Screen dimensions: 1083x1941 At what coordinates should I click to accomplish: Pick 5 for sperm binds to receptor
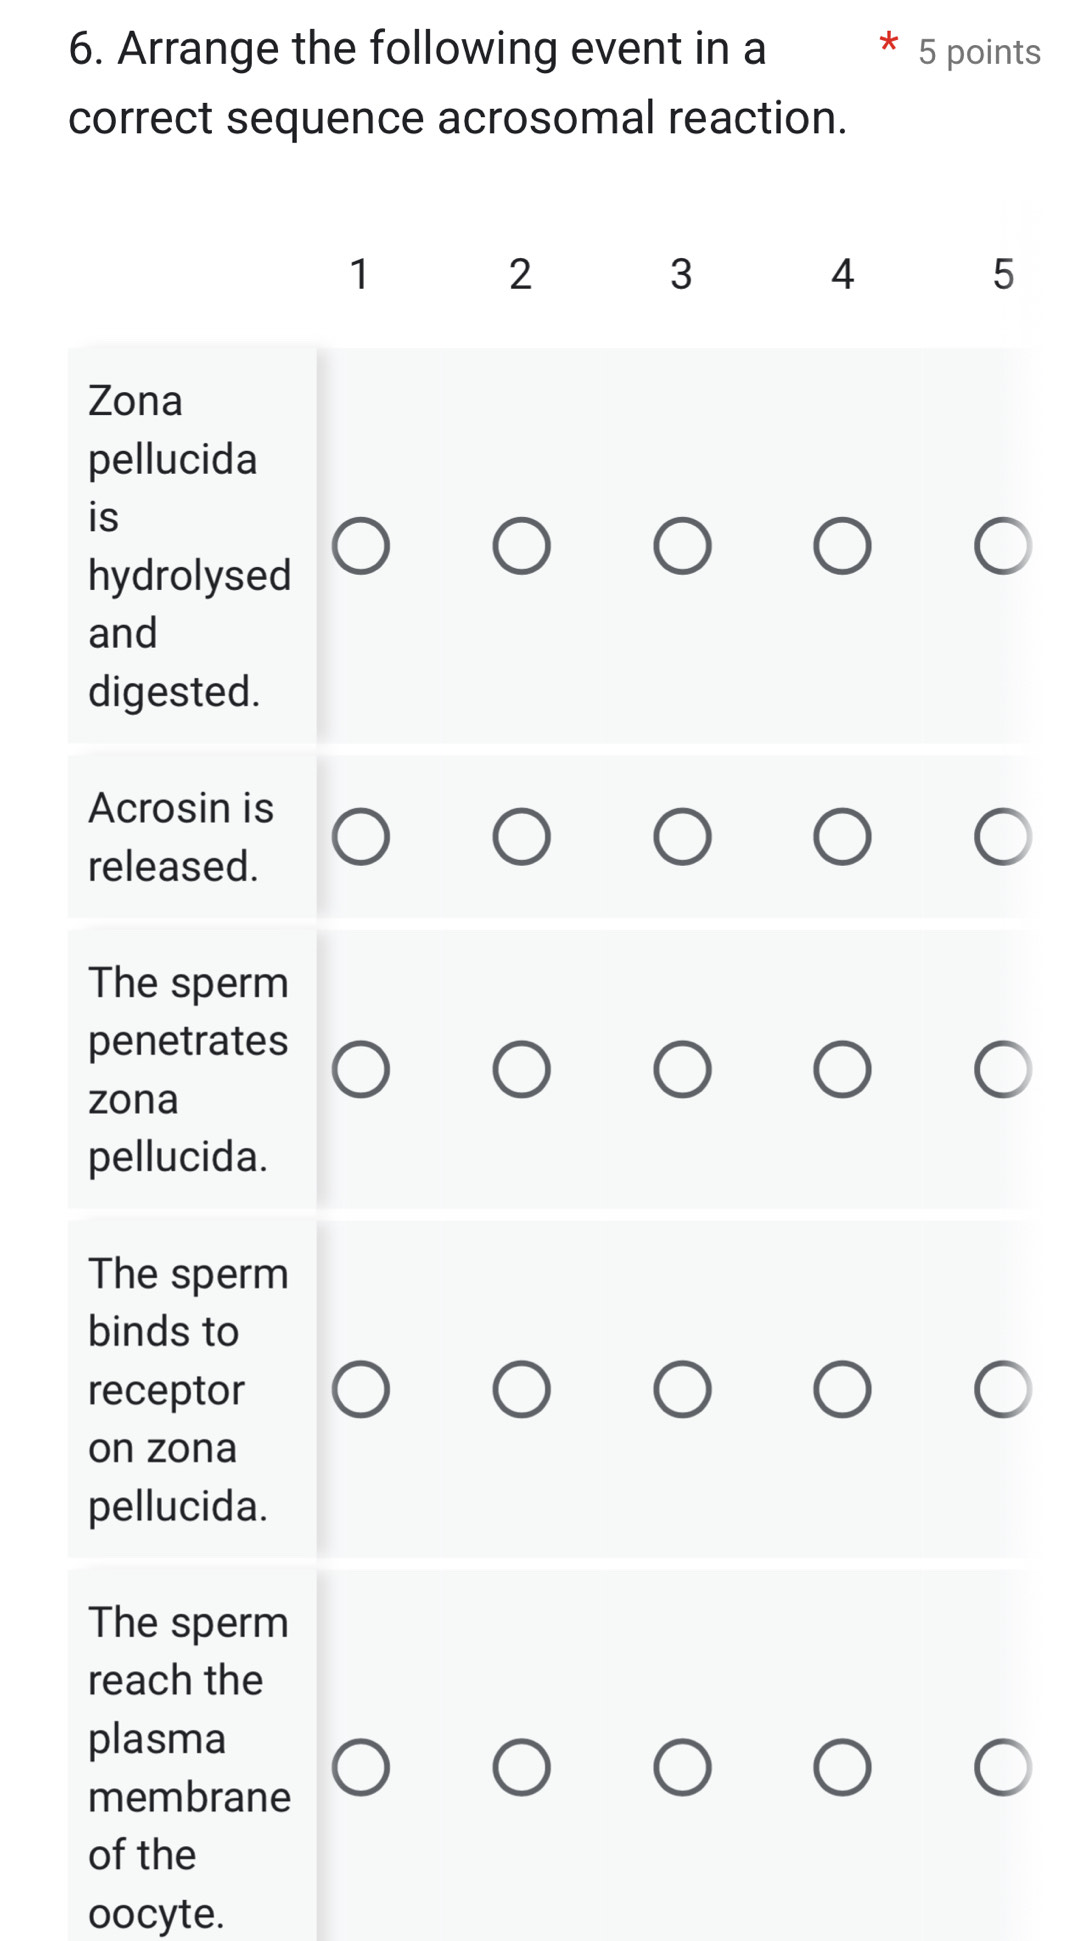(1002, 1389)
